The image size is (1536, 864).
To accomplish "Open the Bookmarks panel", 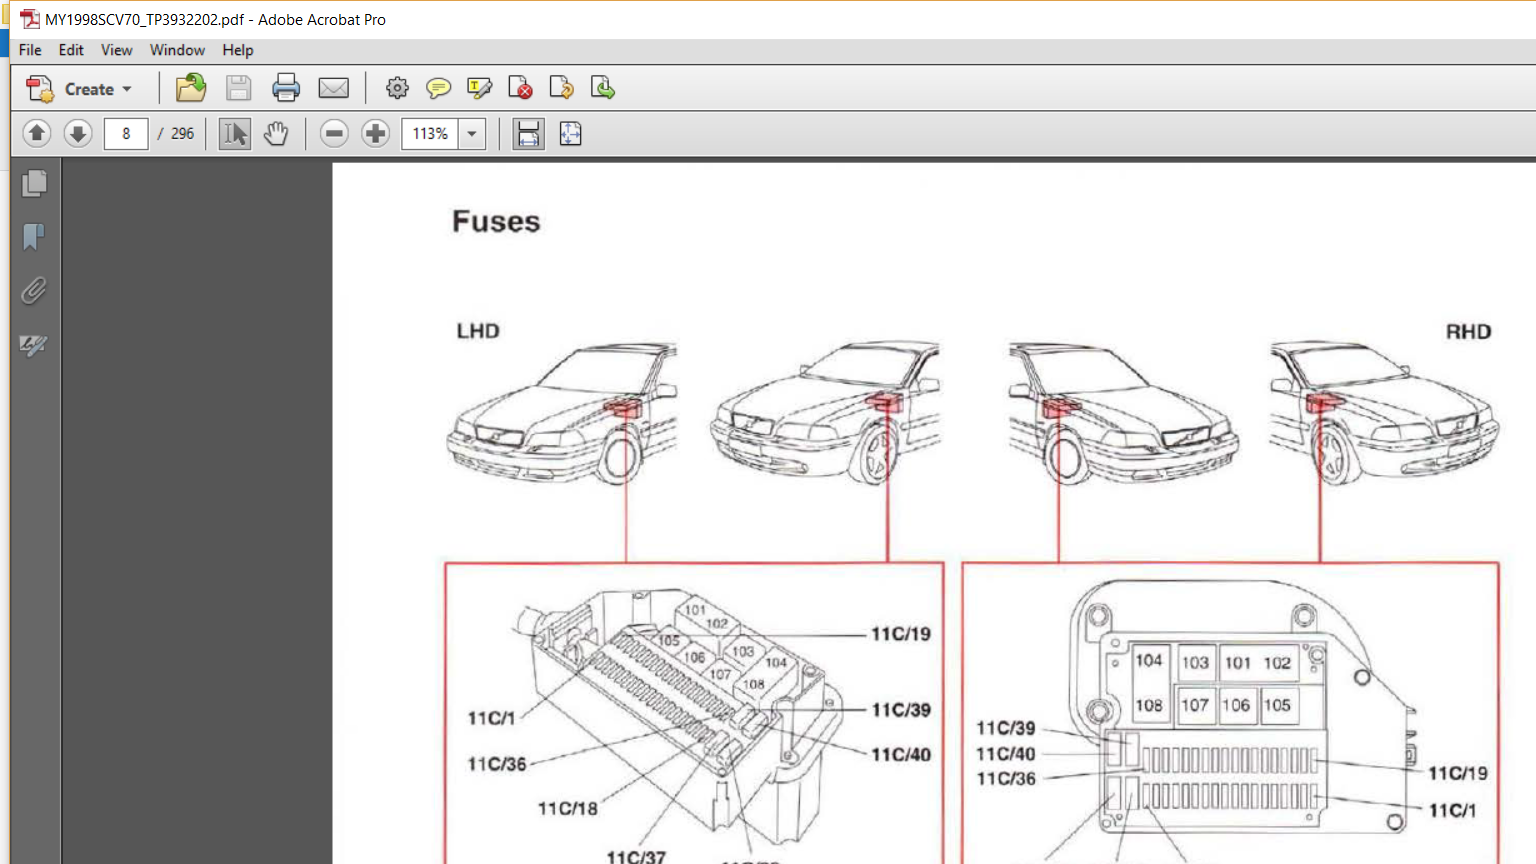I will (34, 237).
